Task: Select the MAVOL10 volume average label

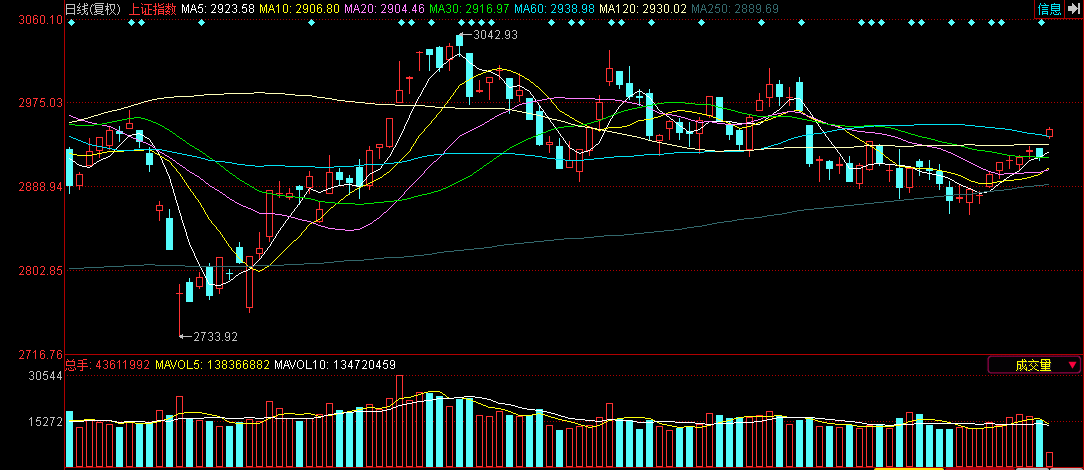Action: (x=335, y=365)
